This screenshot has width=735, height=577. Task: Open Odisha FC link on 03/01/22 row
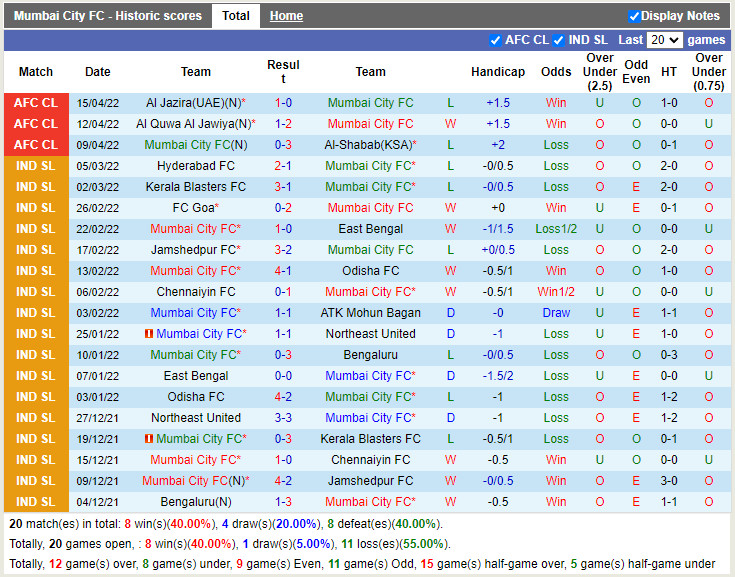(196, 397)
